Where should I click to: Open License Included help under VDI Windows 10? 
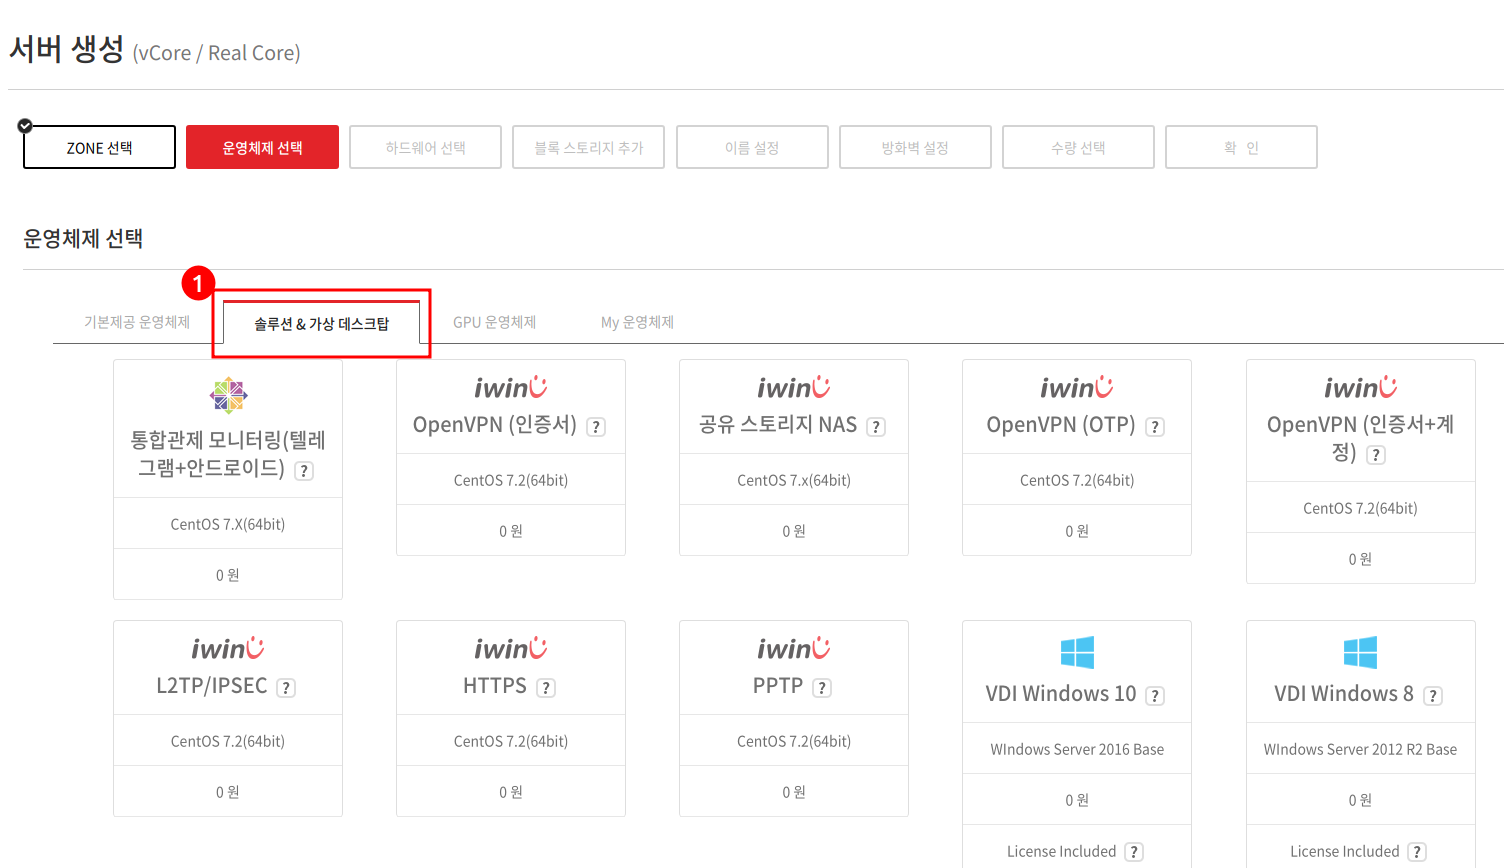[x=1134, y=852]
